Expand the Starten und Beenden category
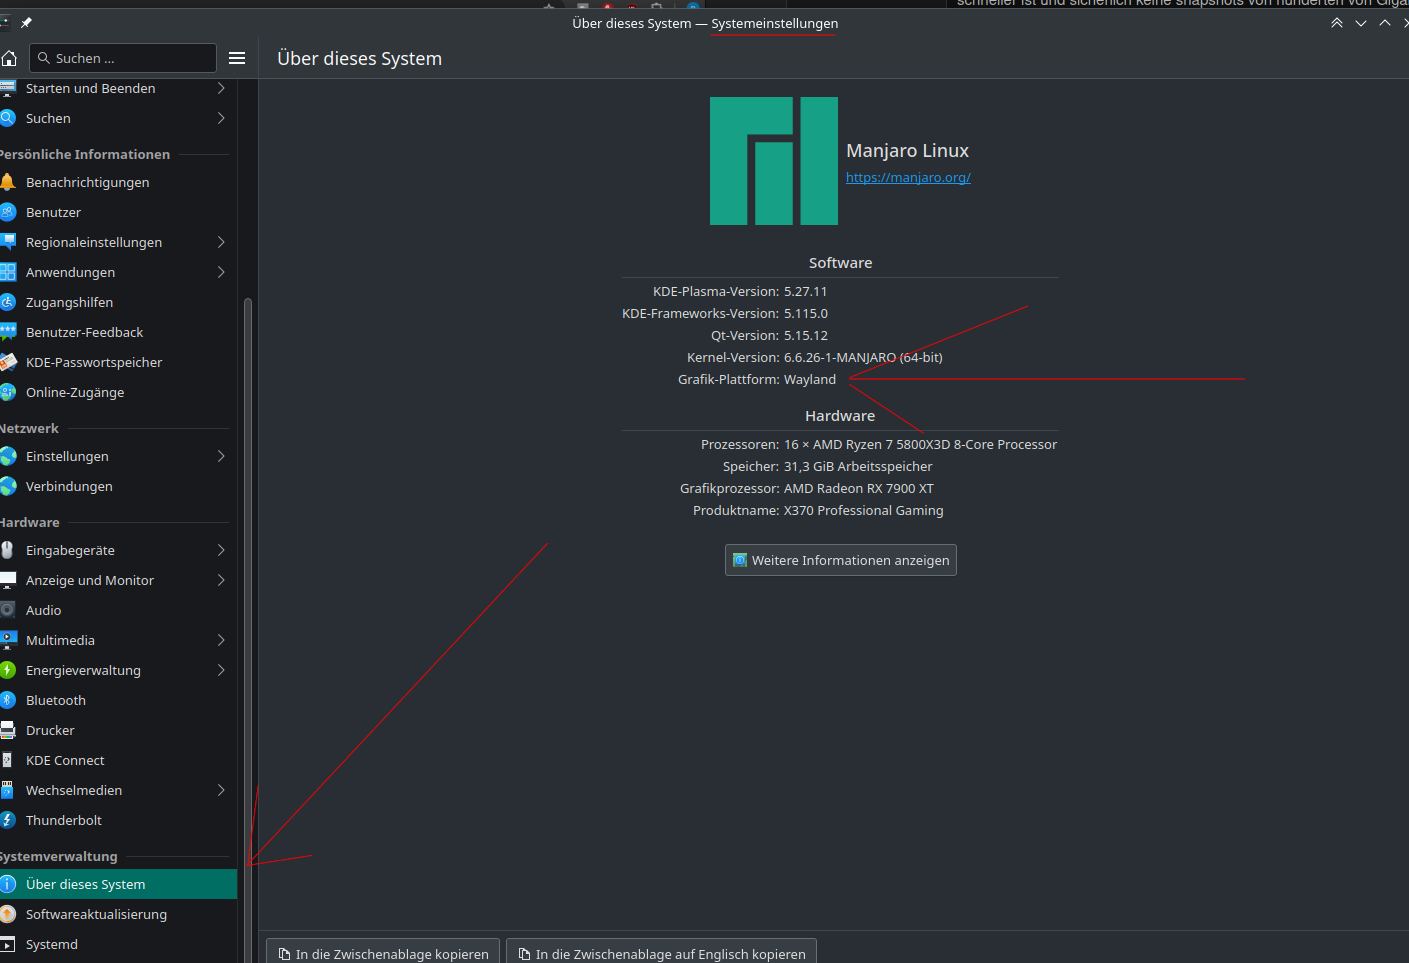The image size is (1409, 963). pyautogui.click(x=220, y=88)
